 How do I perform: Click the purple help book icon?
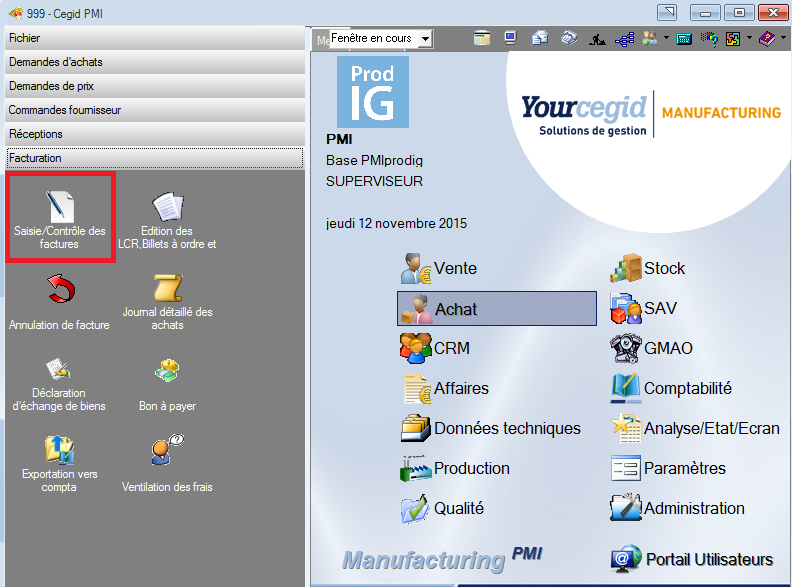coord(767,39)
